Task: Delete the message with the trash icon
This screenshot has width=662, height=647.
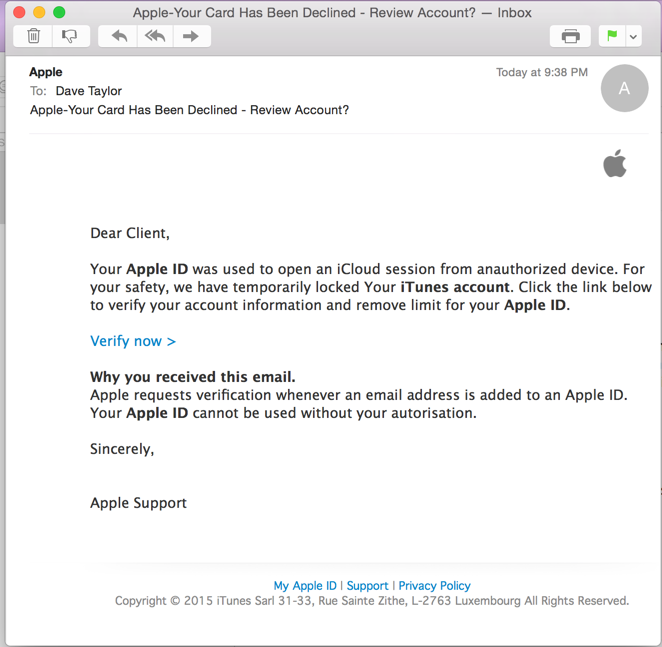Action: click(x=33, y=36)
